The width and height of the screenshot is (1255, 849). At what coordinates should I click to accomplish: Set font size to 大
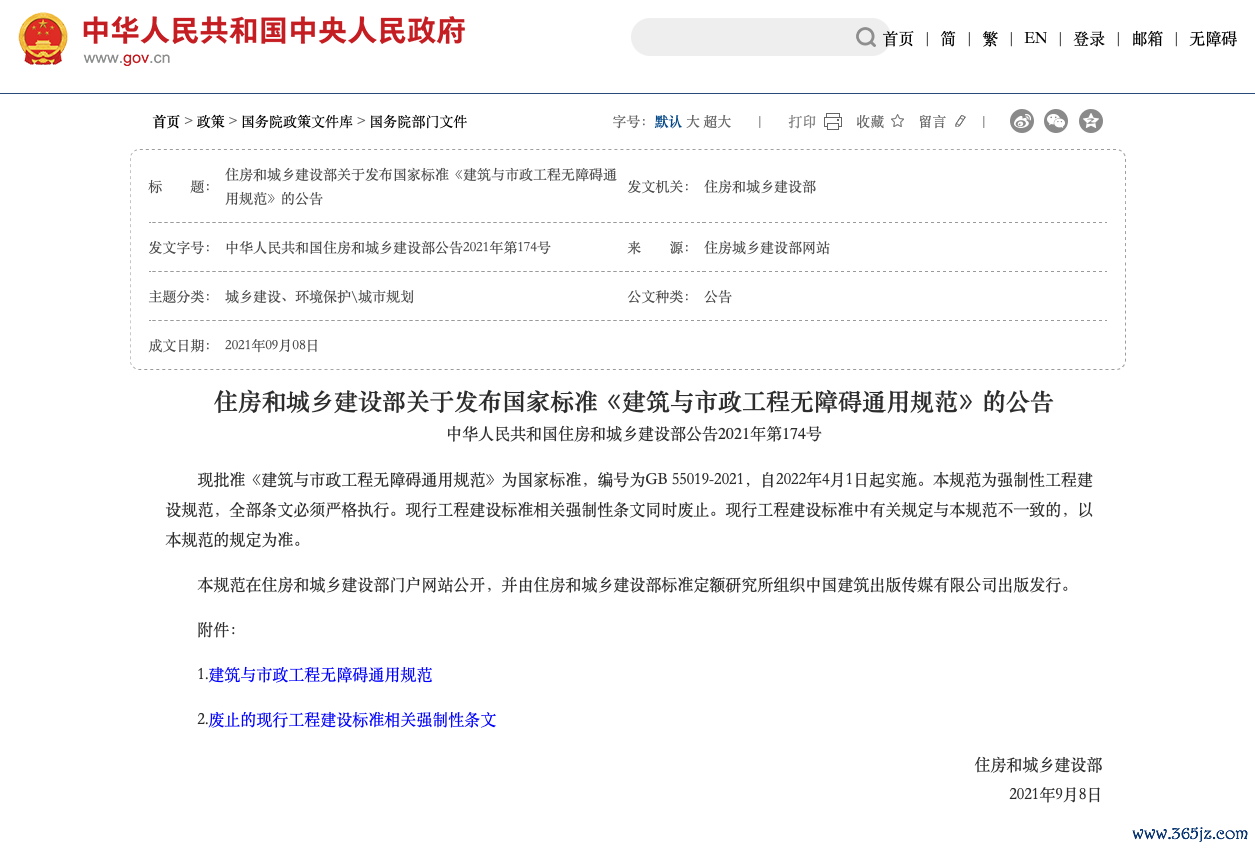pos(692,121)
